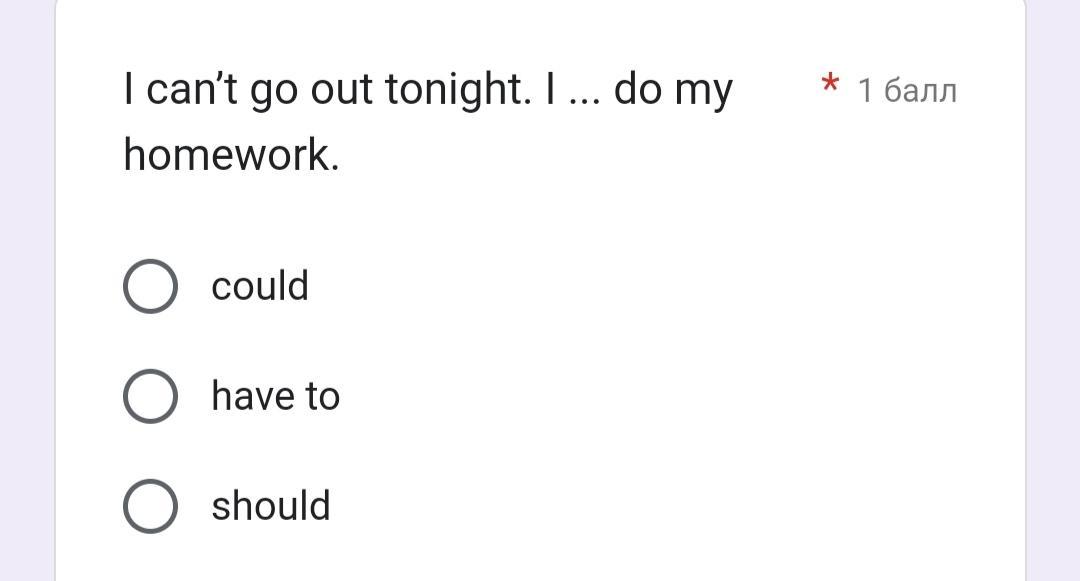Viewport: 1080px width, 581px height.
Task: Click the first word "I" of the question
Action: tap(128, 90)
